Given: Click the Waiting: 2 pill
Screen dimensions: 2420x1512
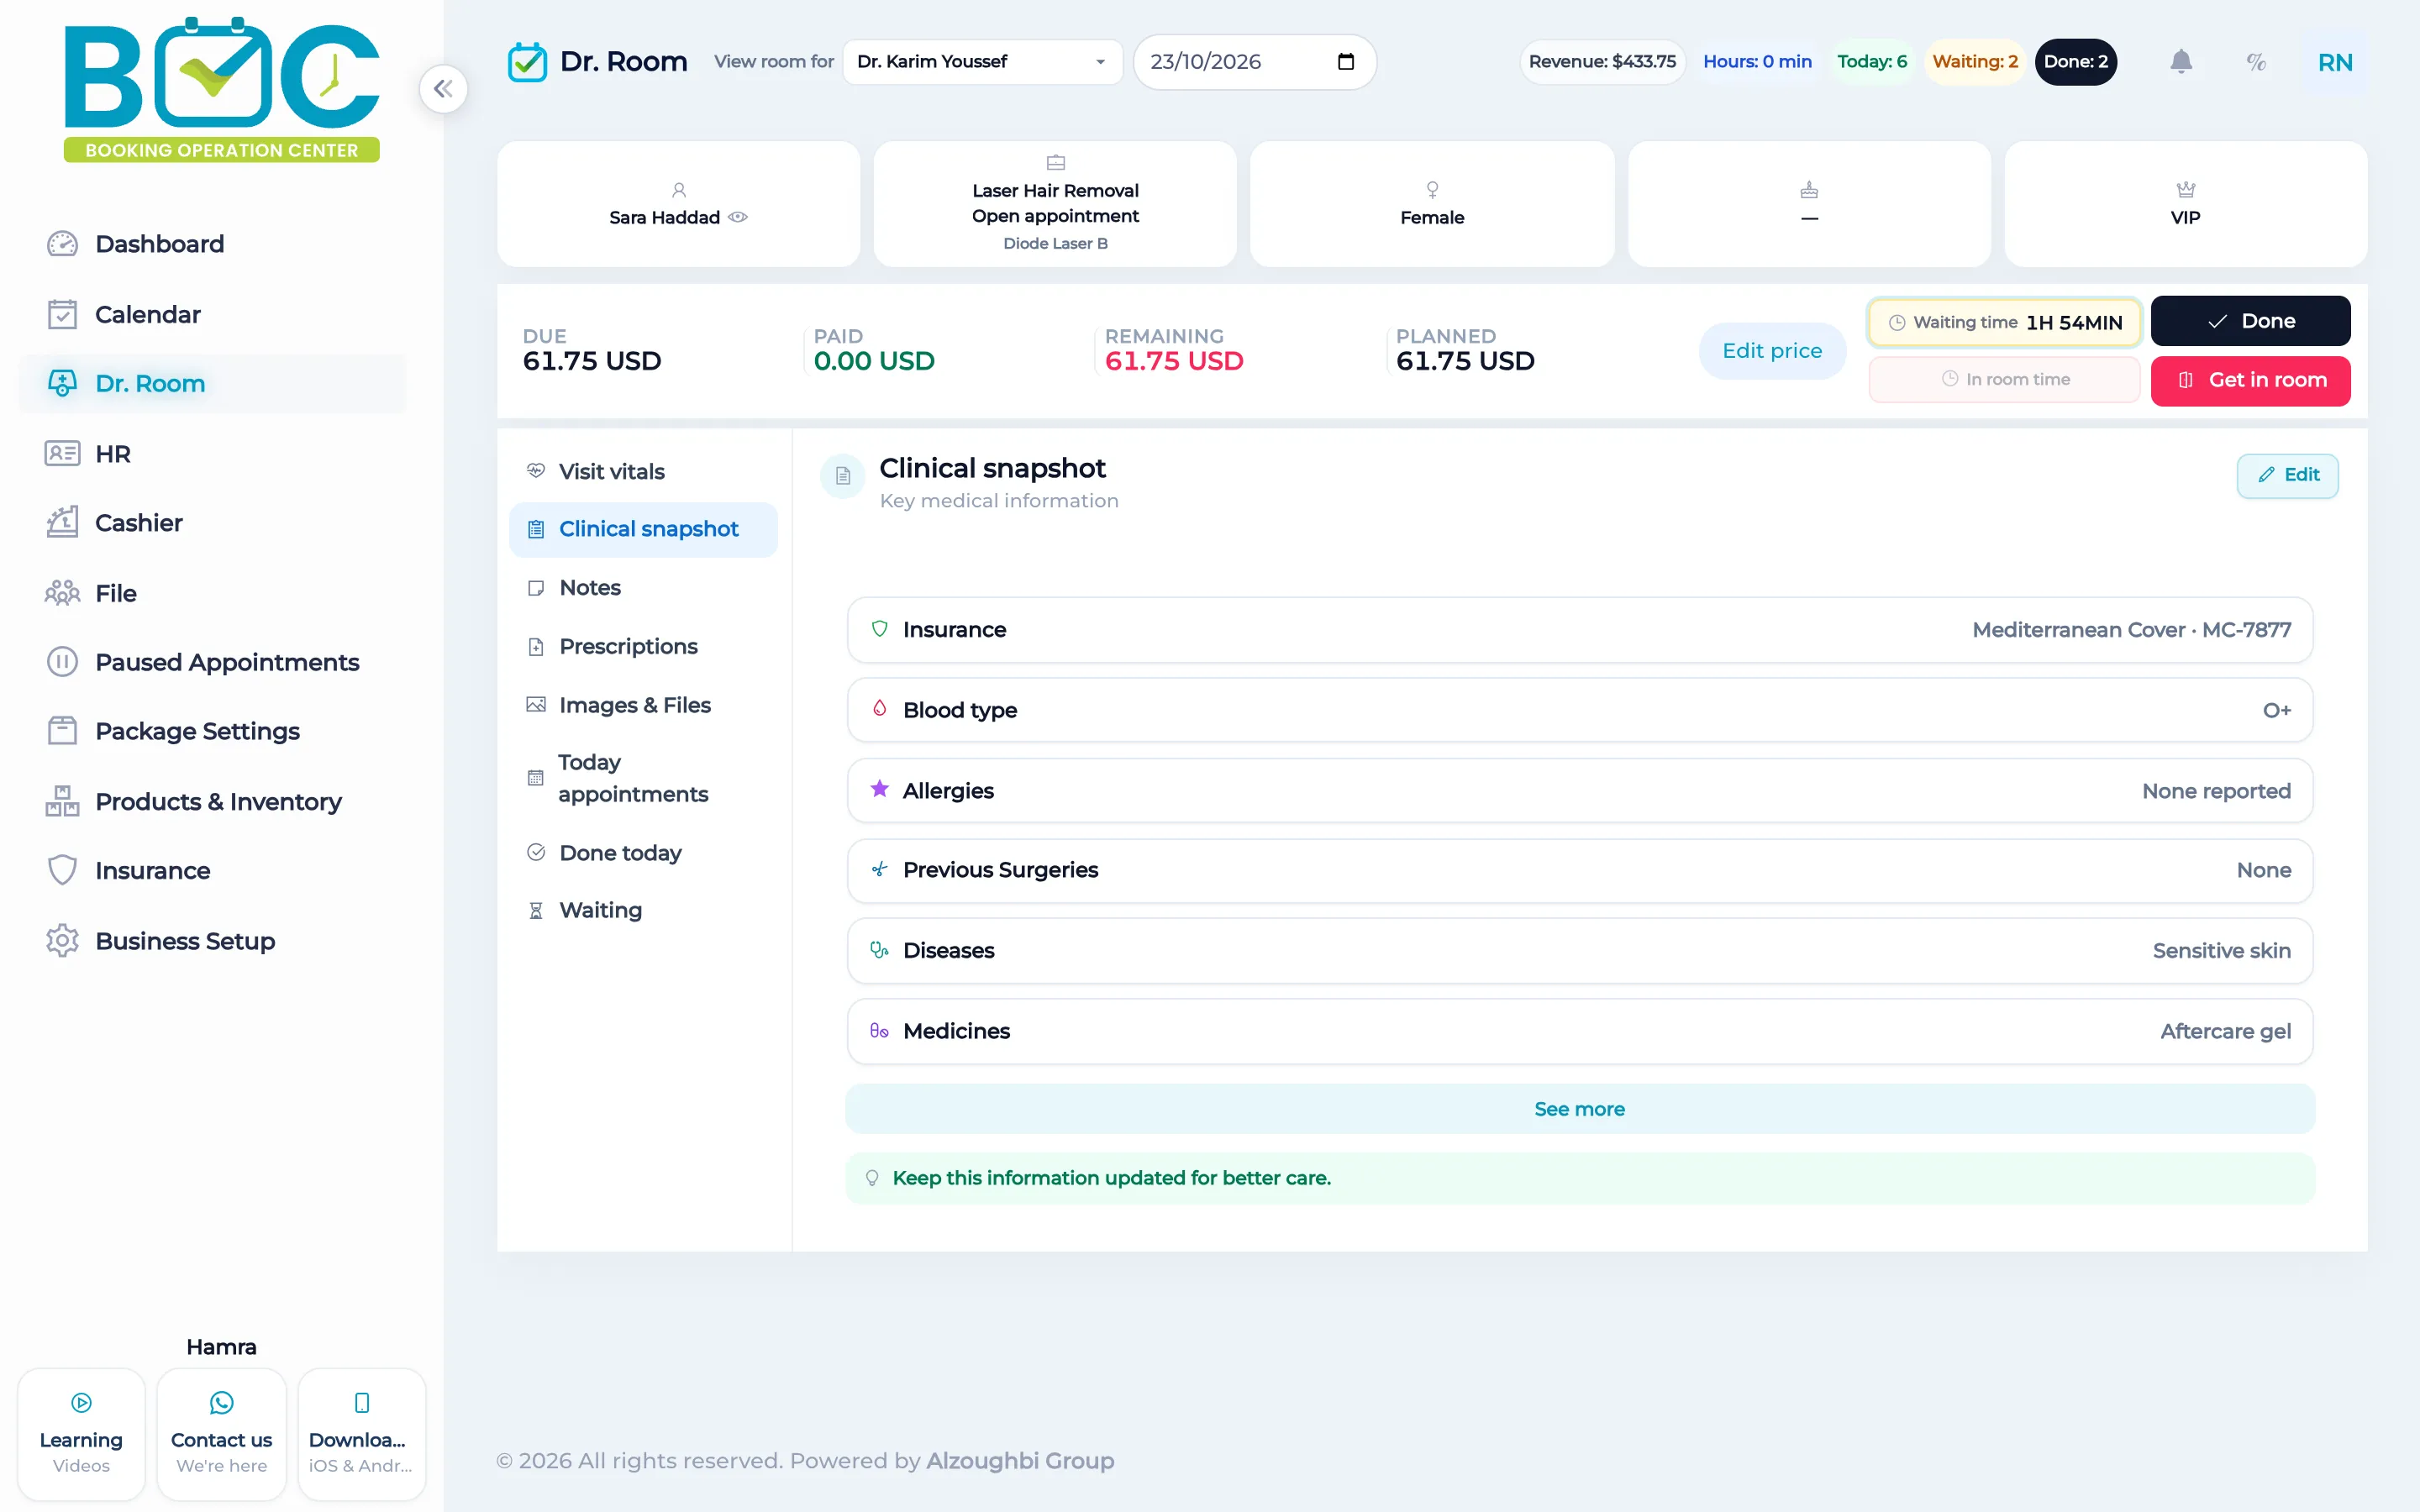Looking at the screenshot, I should pyautogui.click(x=1975, y=62).
